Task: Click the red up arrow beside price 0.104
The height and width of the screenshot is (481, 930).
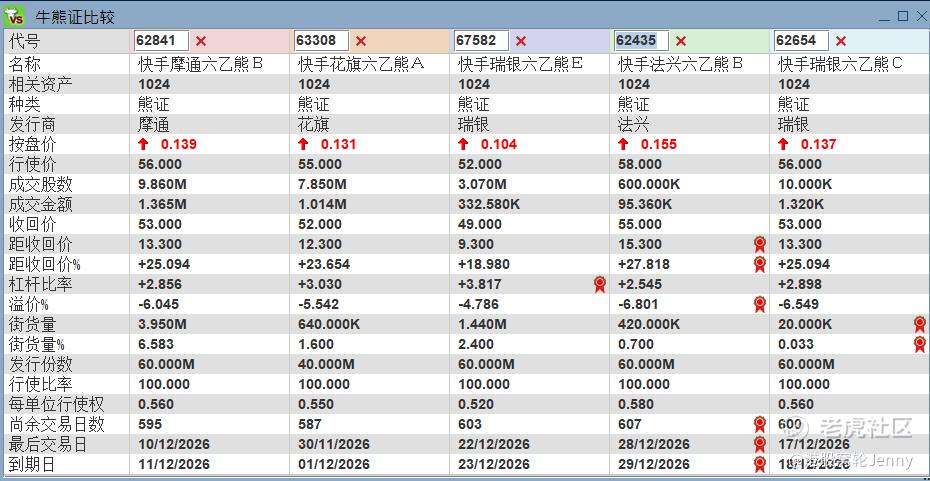Action: click(463, 144)
